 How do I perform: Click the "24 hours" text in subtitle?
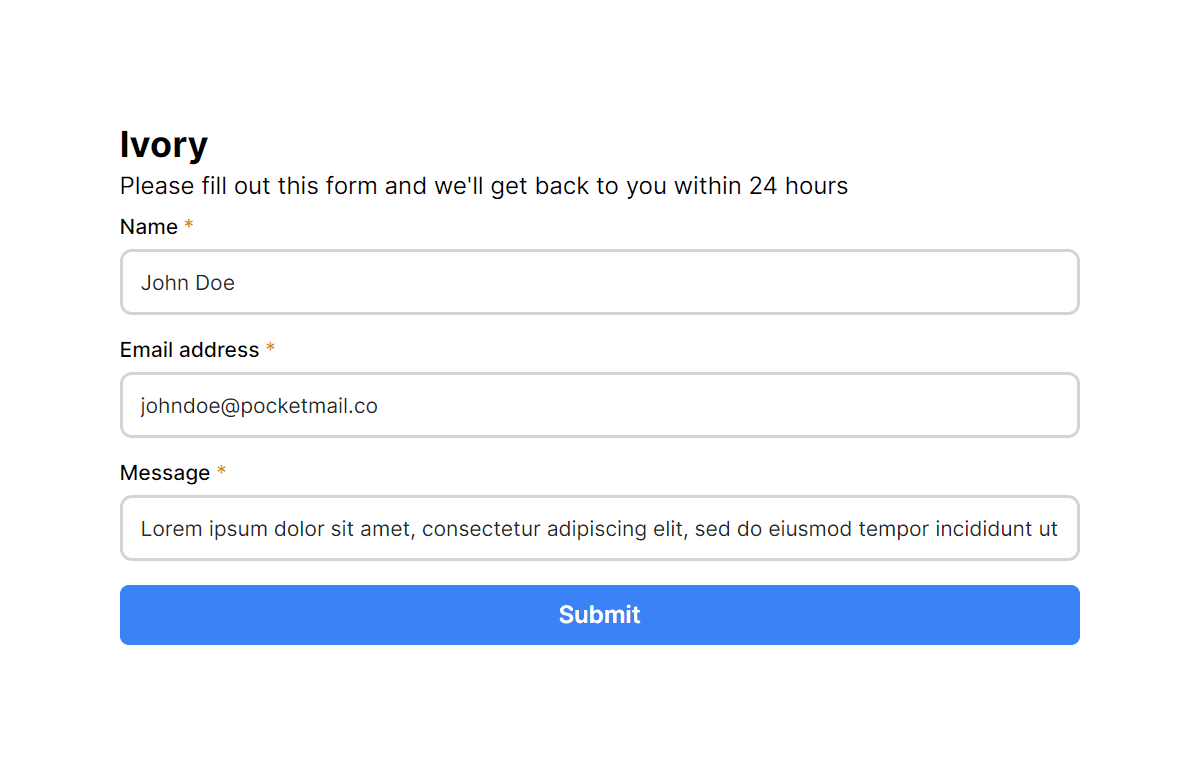tap(798, 186)
